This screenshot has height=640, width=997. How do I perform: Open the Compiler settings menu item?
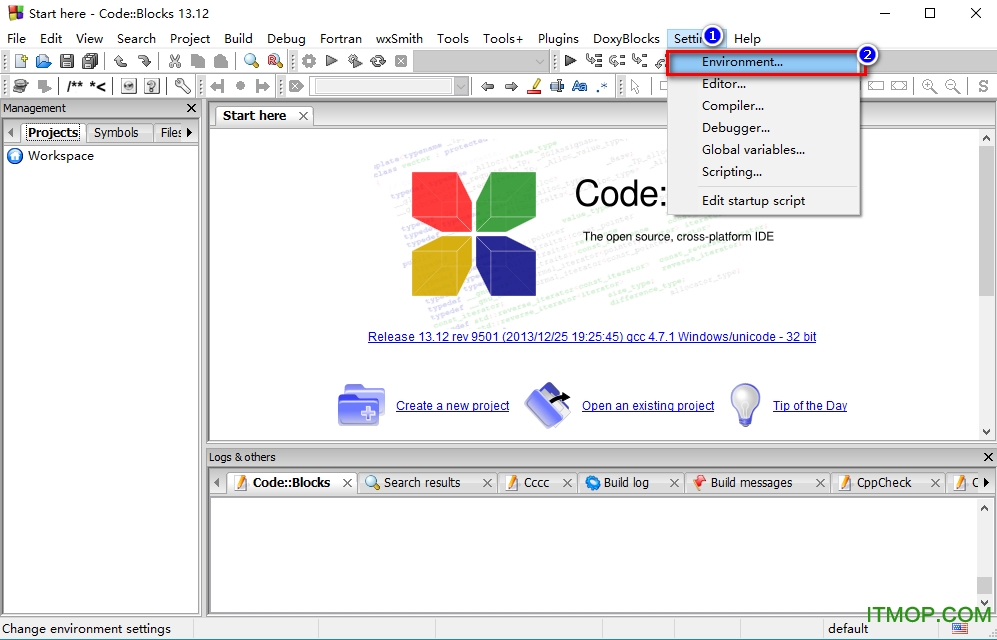coord(731,105)
